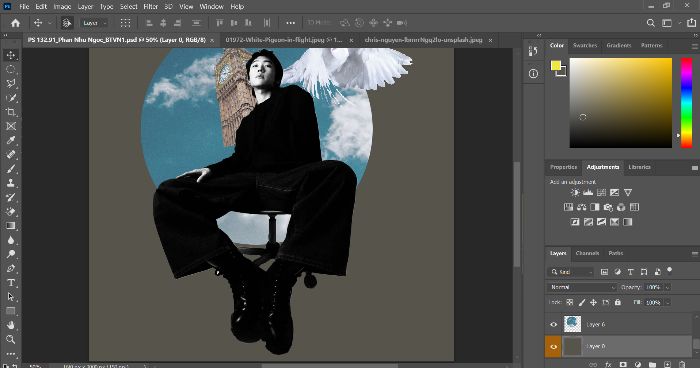The image size is (700, 368).
Task: Select the Hand tool
Action: tap(11, 325)
